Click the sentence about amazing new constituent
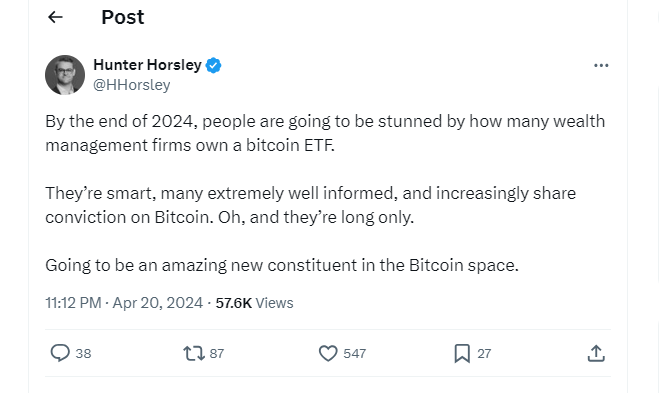This screenshot has height=393, width=659. [282, 265]
